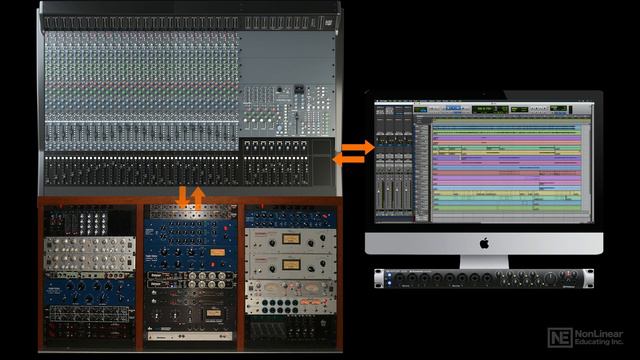Image resolution: width=640 pixels, height=360 pixels.
Task: Click the VU meter on the black center-rack compressor
Action: [x=213, y=313]
